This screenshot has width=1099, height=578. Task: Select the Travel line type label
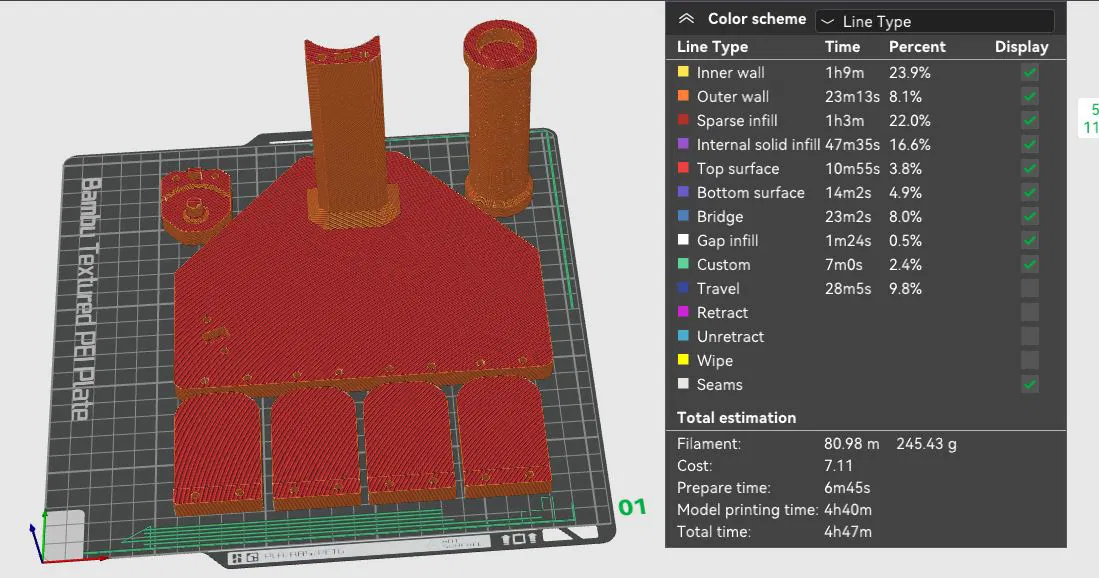click(718, 289)
